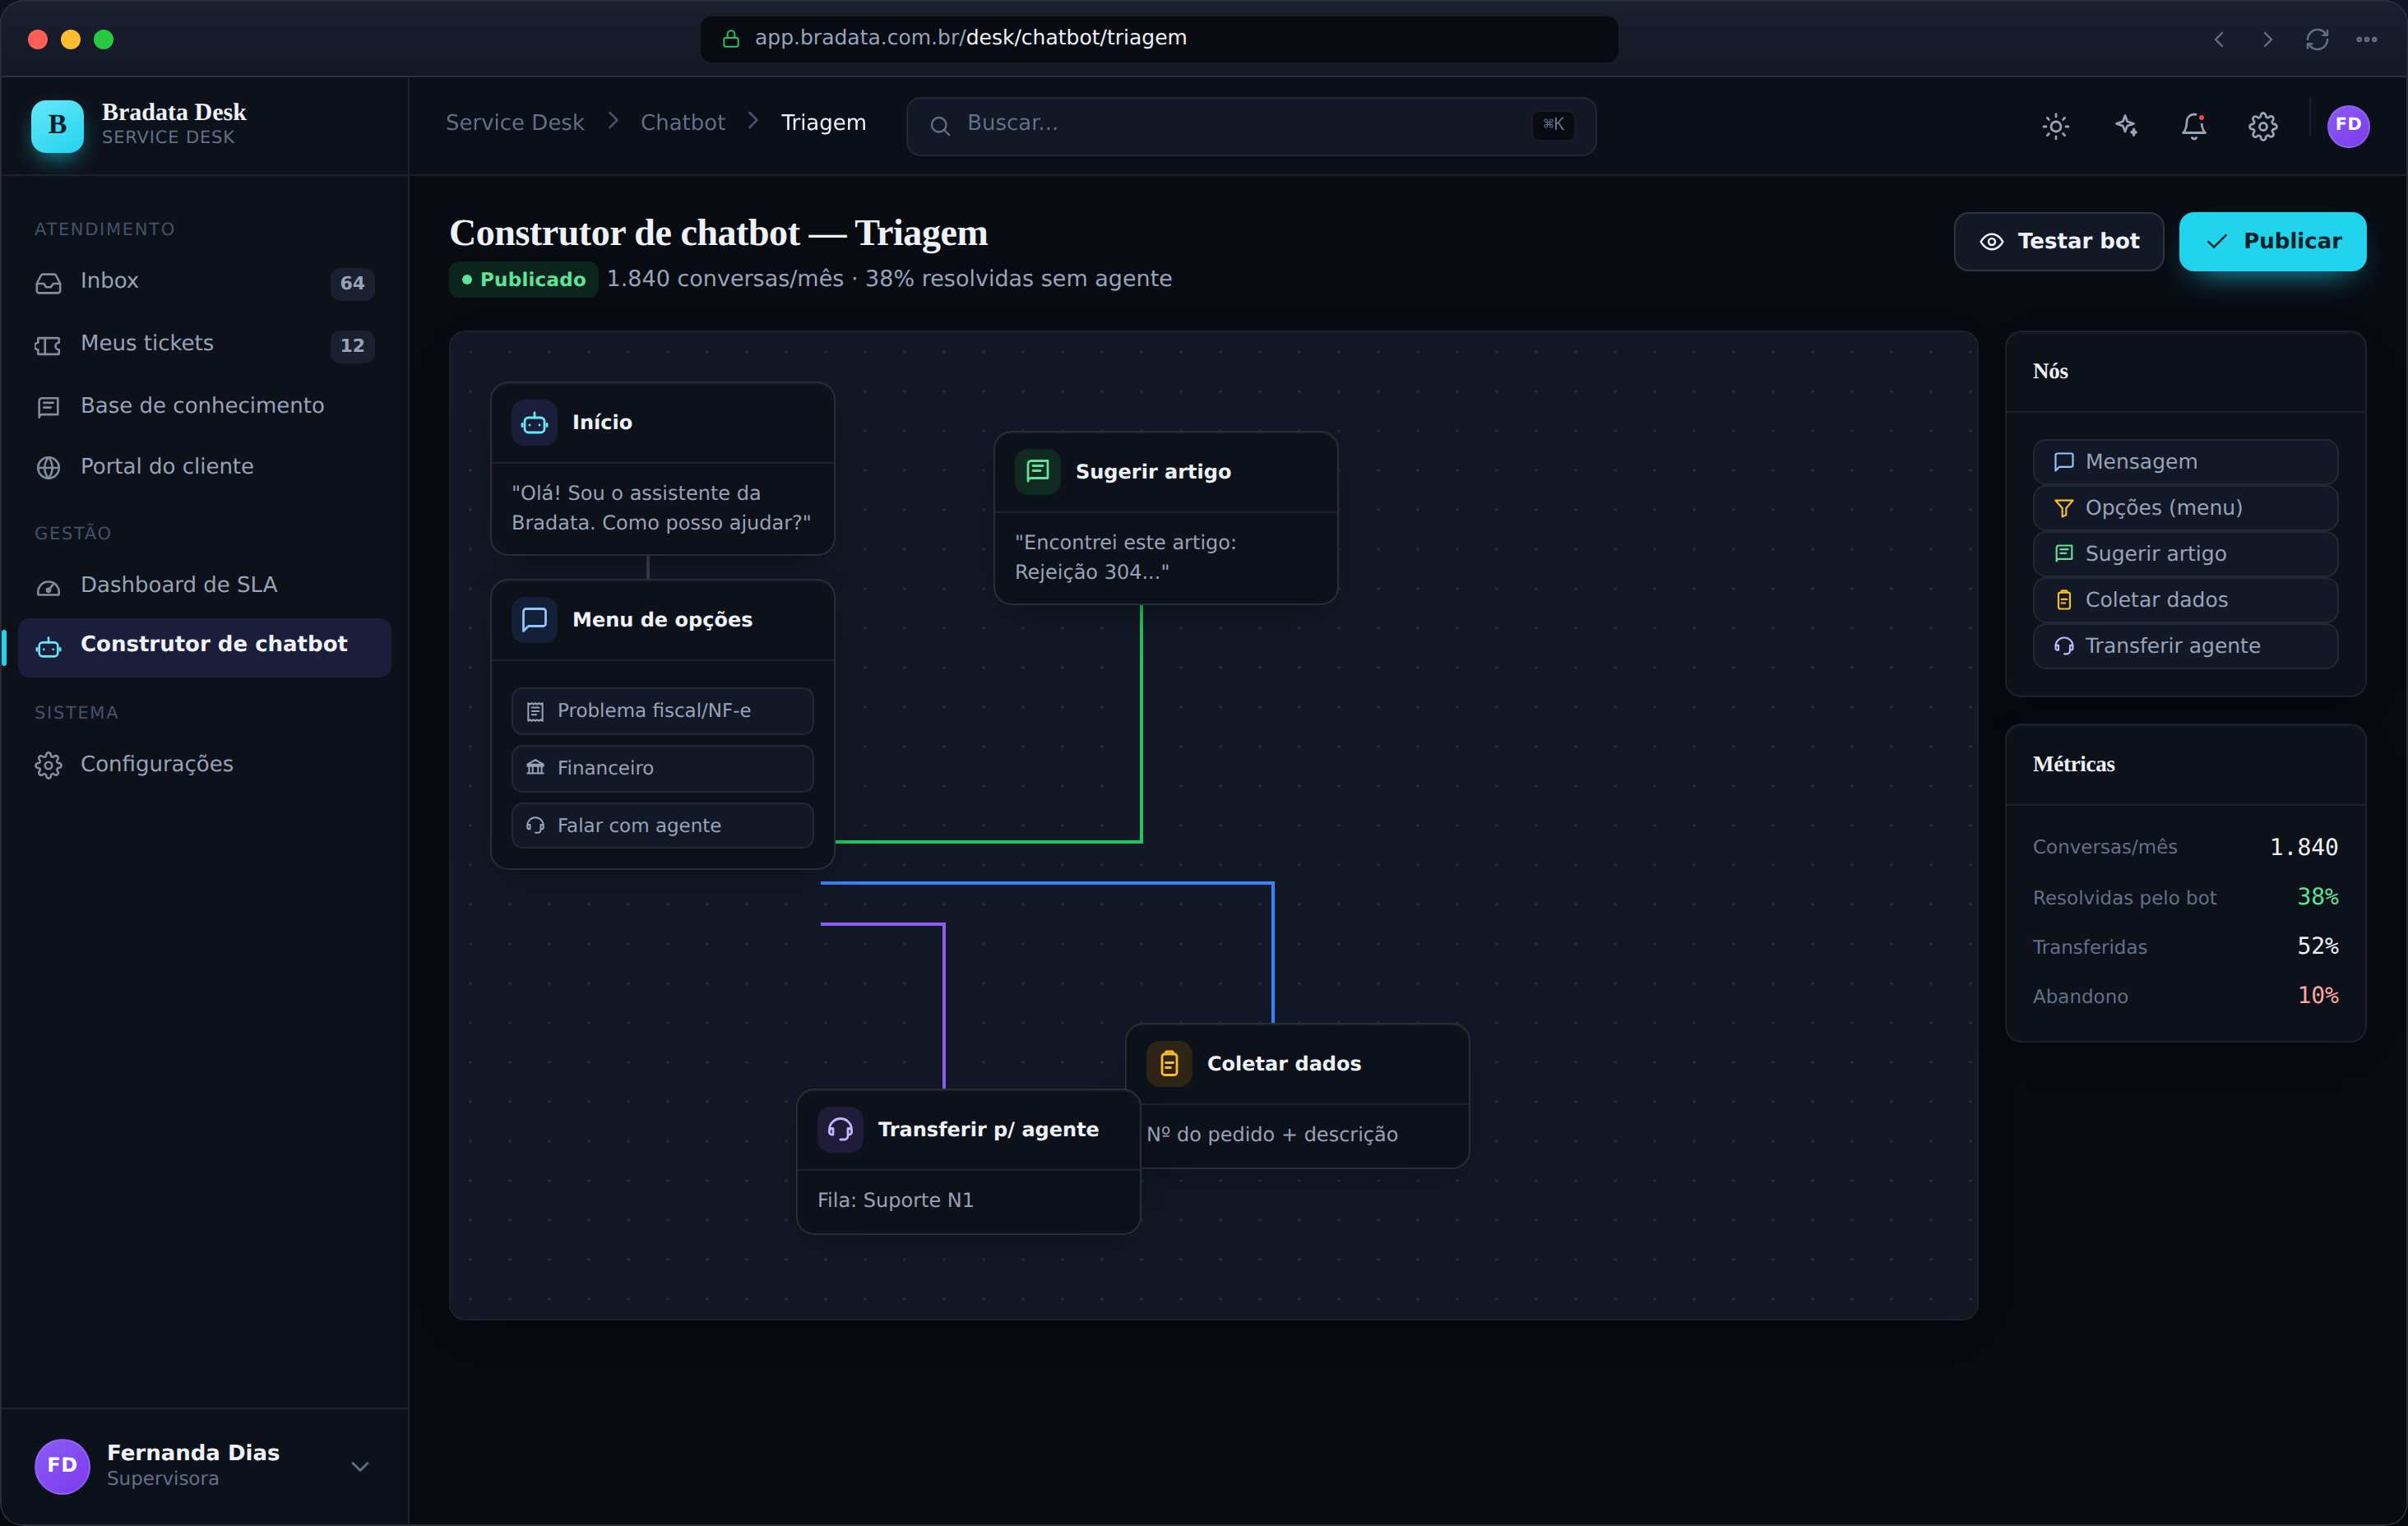The height and width of the screenshot is (1526, 2408).
Task: Publish the bot with Publicar button
Action: click(2272, 242)
